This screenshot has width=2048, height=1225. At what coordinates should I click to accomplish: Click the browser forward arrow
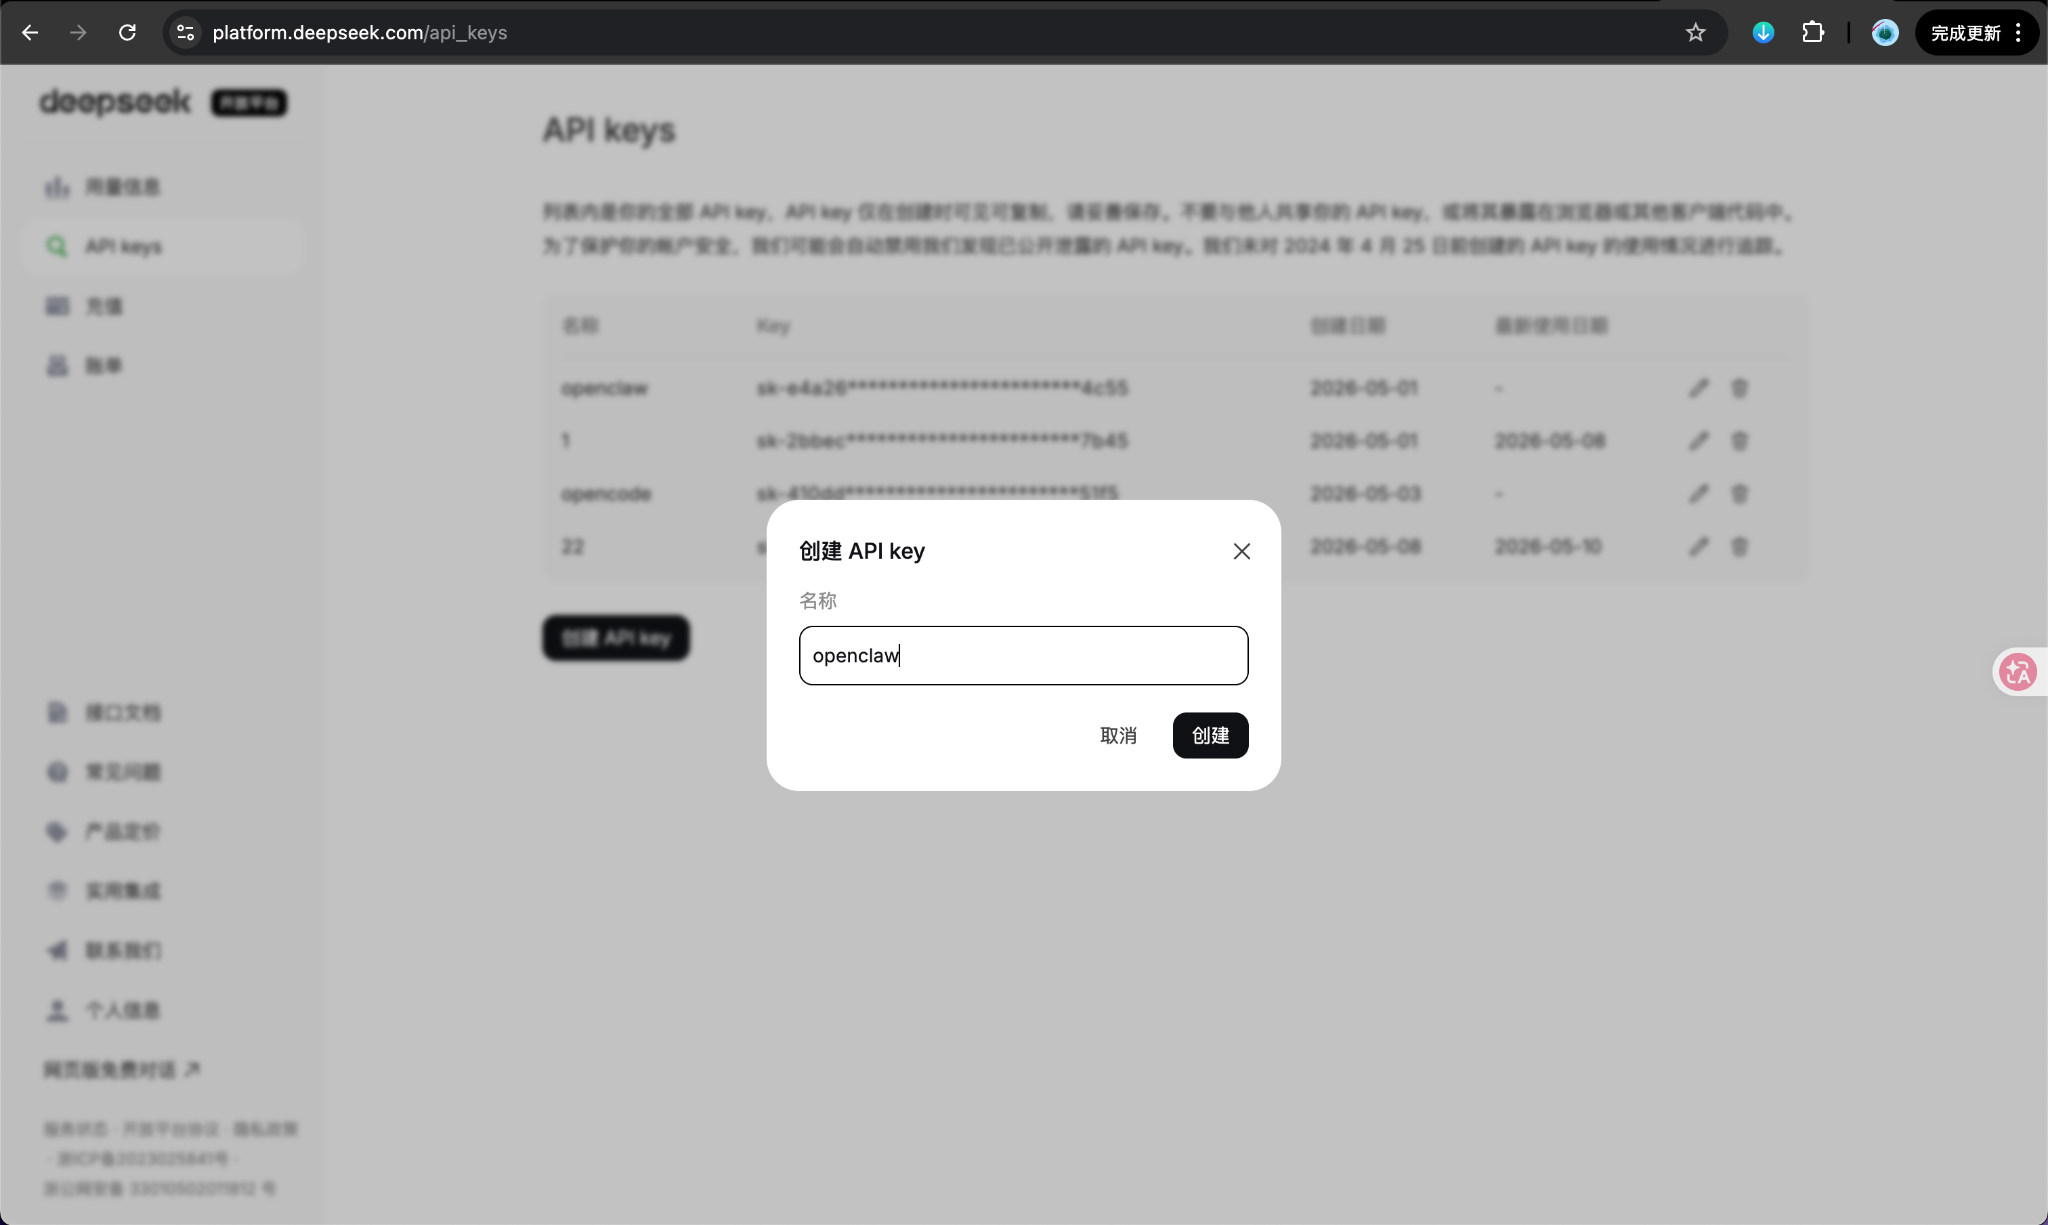coord(78,33)
